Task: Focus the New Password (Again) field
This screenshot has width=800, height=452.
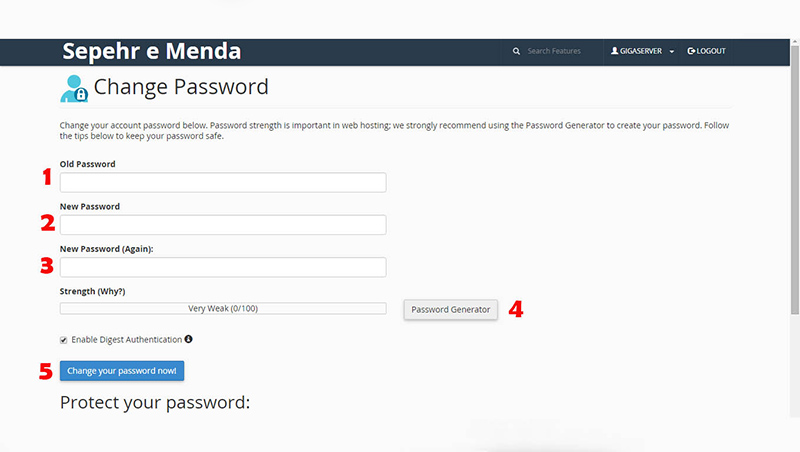Action: point(223,267)
